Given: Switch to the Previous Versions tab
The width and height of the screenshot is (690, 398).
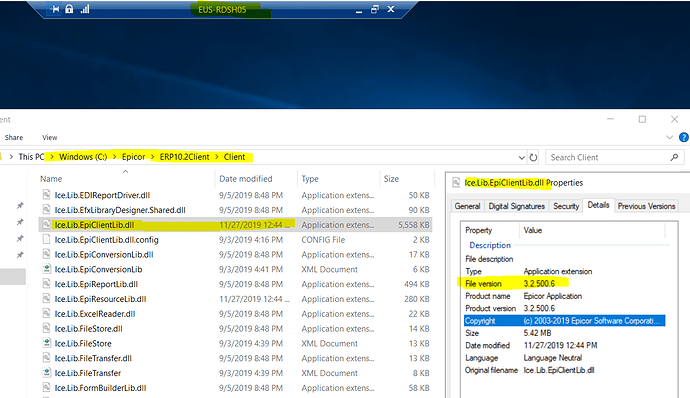Looking at the screenshot, I should [x=646, y=206].
